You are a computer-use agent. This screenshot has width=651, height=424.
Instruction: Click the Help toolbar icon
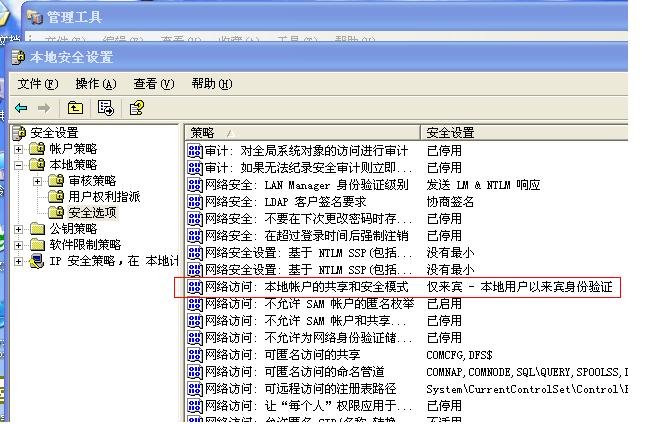pos(136,108)
